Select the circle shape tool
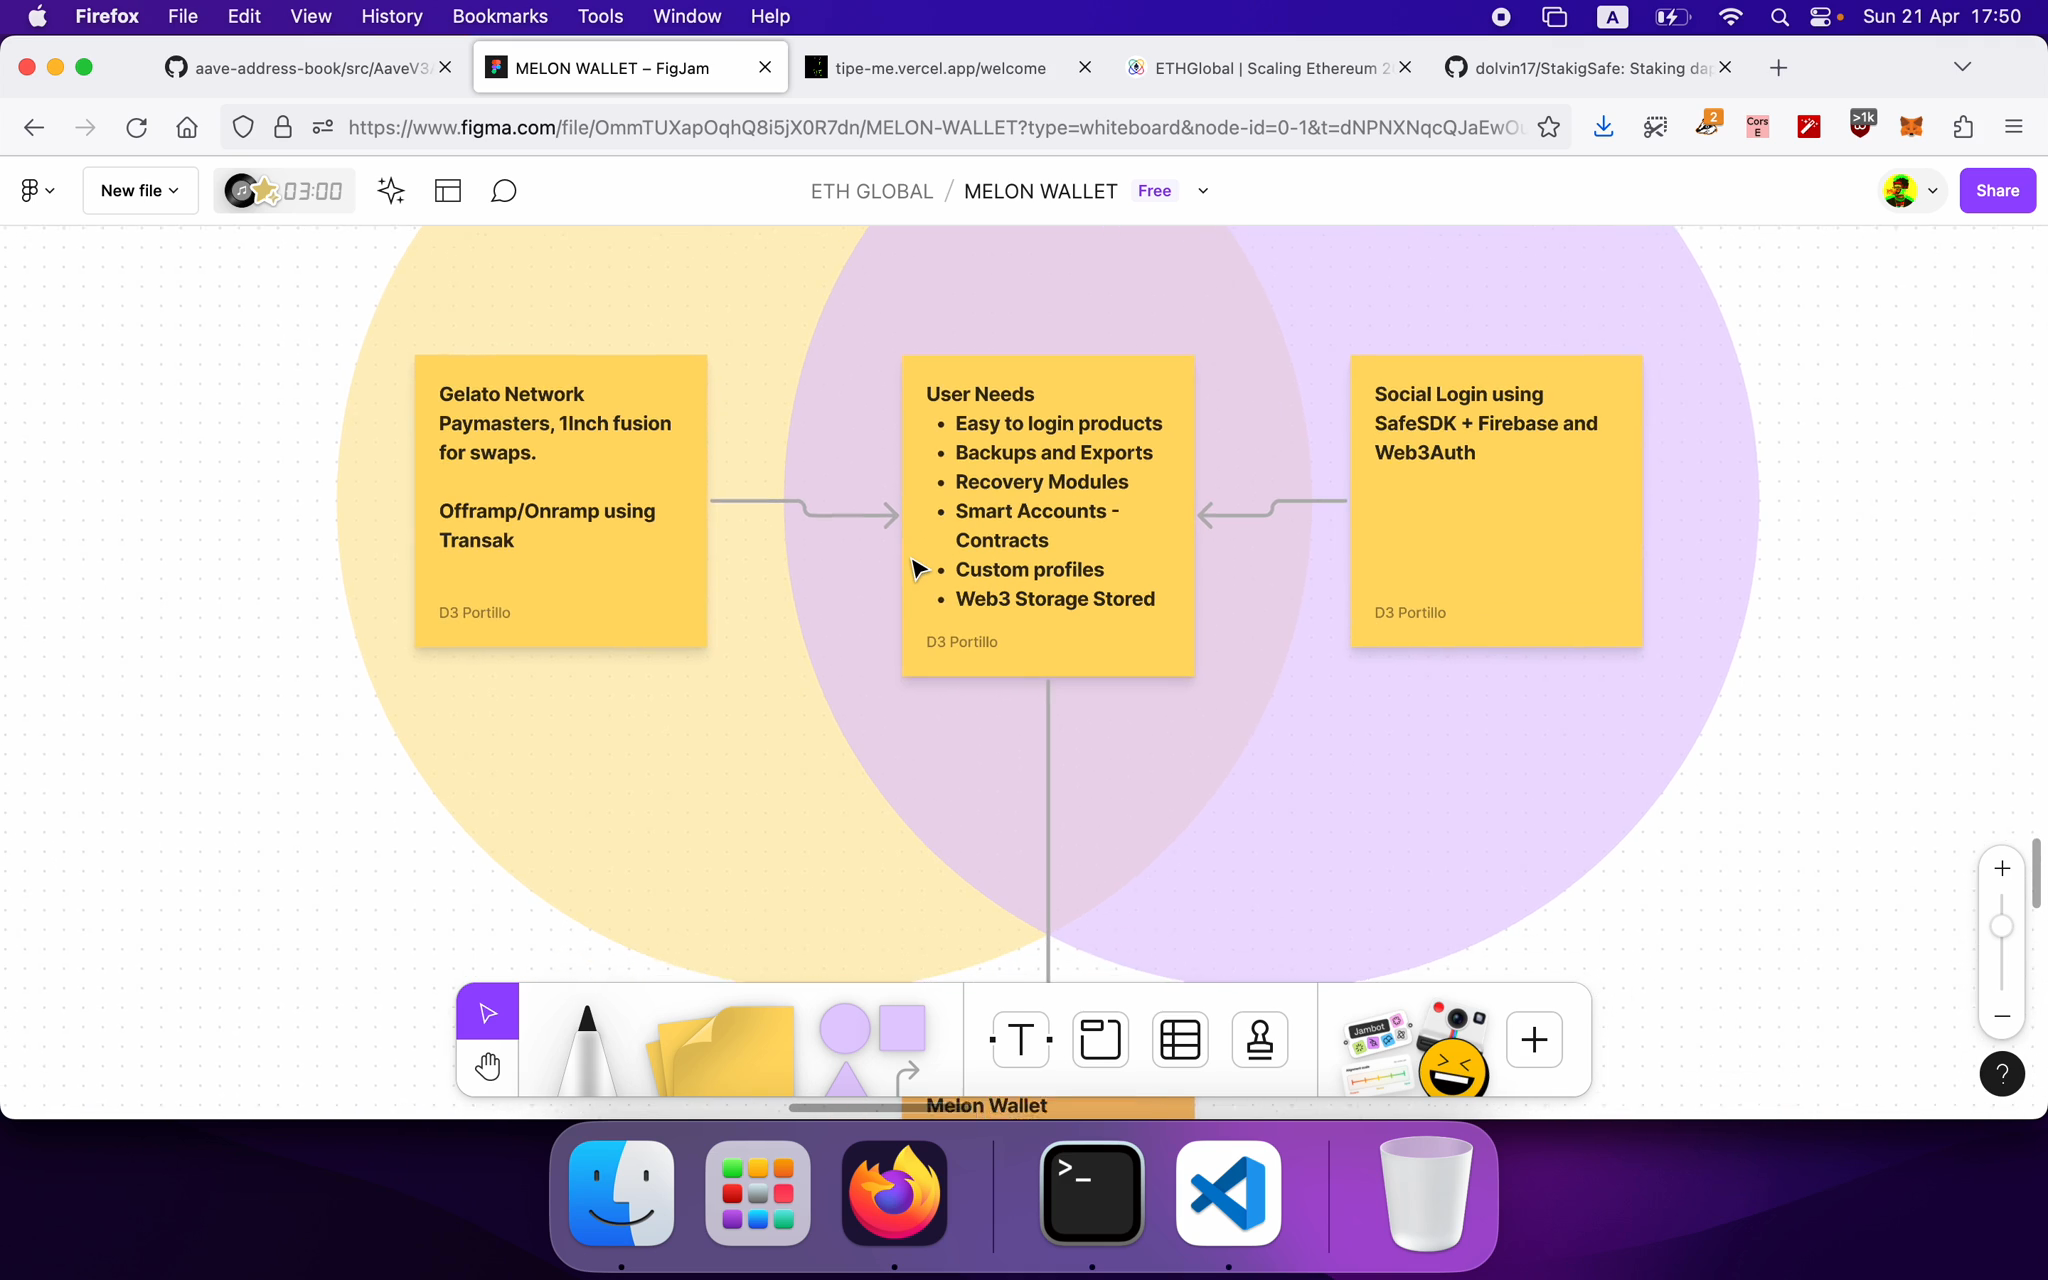 (844, 1028)
